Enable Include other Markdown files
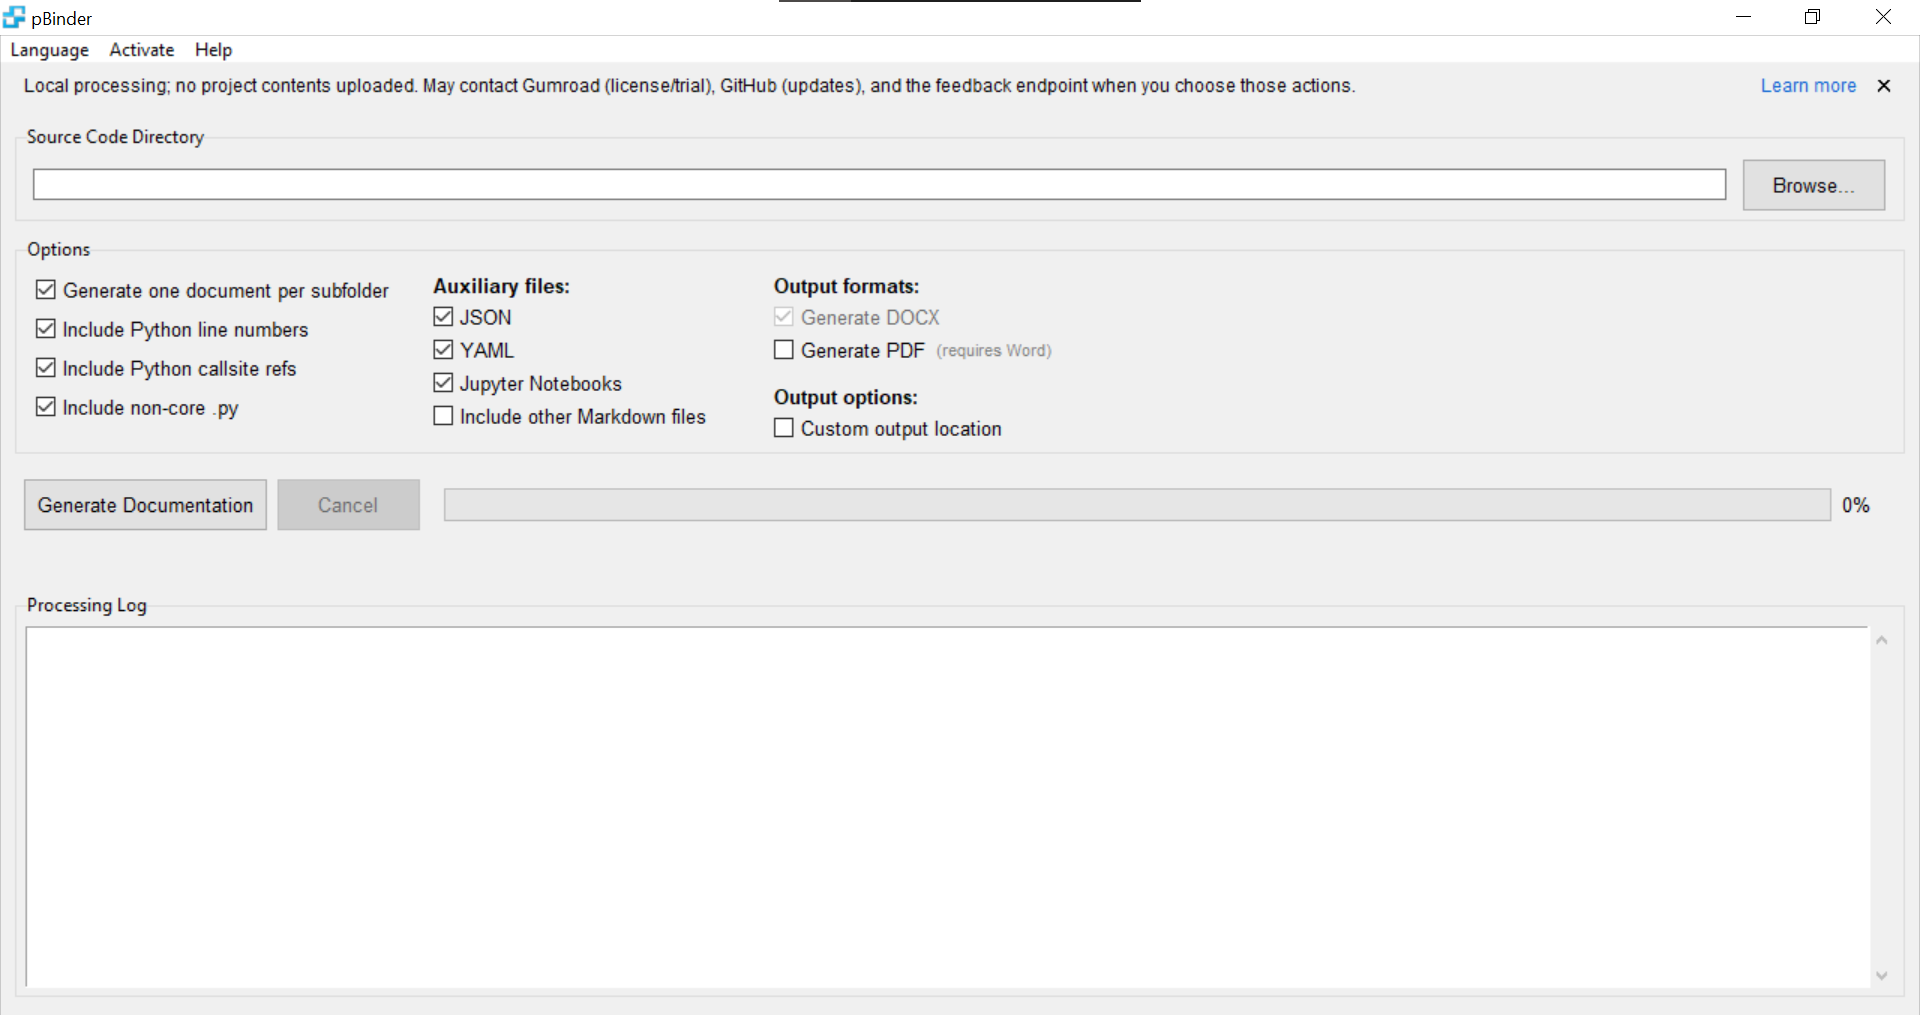1920x1015 pixels. pyautogui.click(x=443, y=415)
